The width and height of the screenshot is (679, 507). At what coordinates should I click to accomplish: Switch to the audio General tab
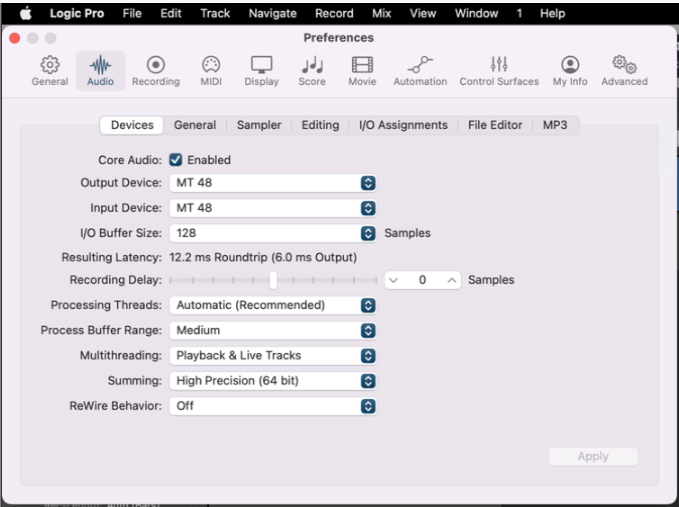coord(195,125)
